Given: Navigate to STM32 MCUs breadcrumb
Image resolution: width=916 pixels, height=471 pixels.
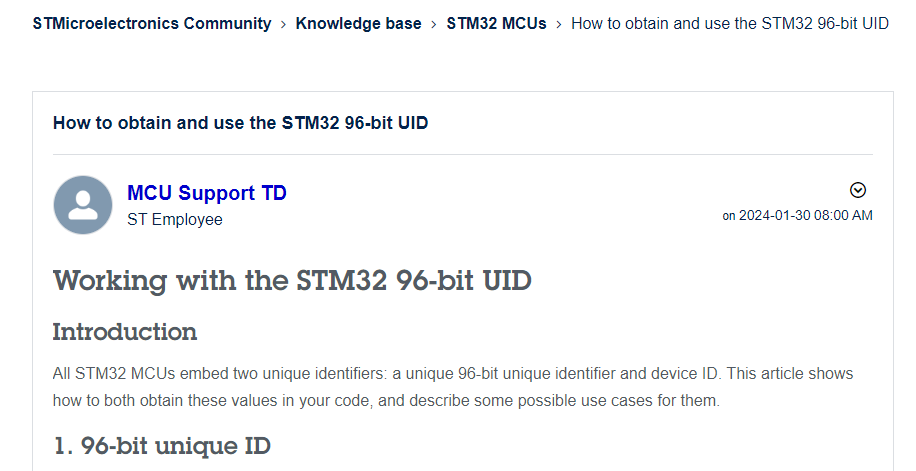Looking at the screenshot, I should tap(496, 24).
